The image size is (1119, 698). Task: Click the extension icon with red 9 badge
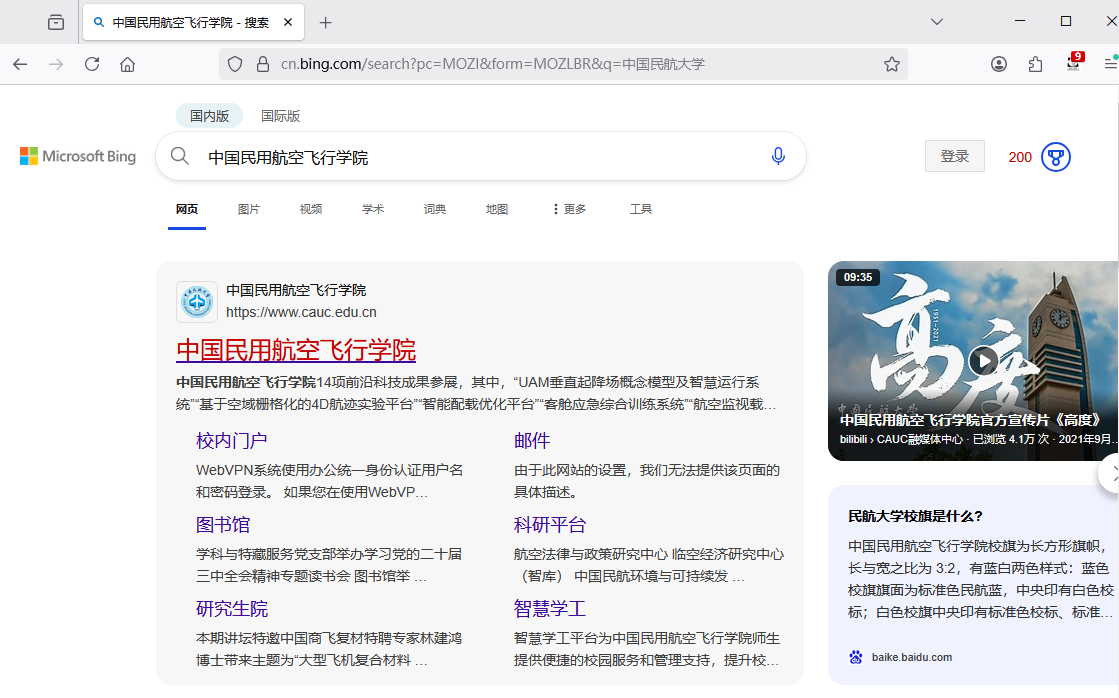click(x=1074, y=62)
